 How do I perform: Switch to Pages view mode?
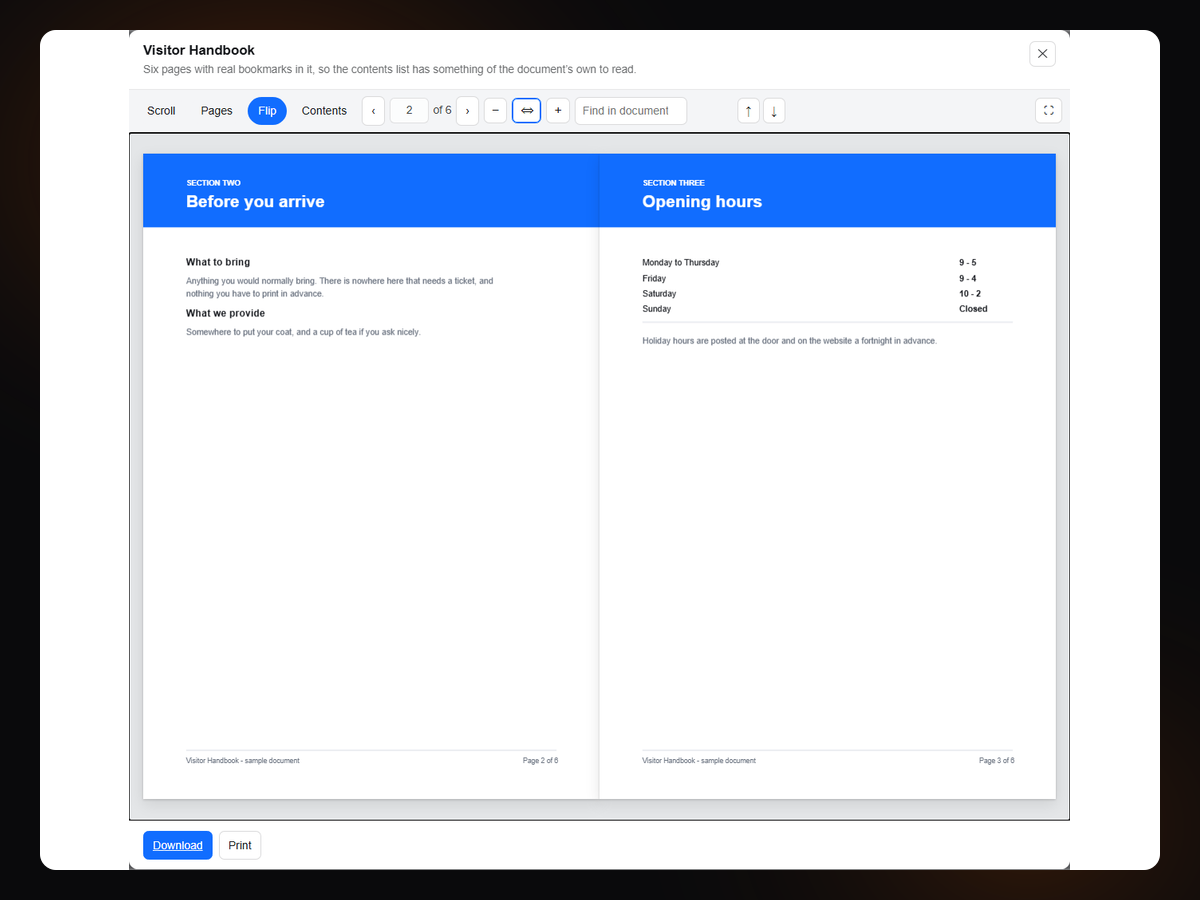[216, 111]
